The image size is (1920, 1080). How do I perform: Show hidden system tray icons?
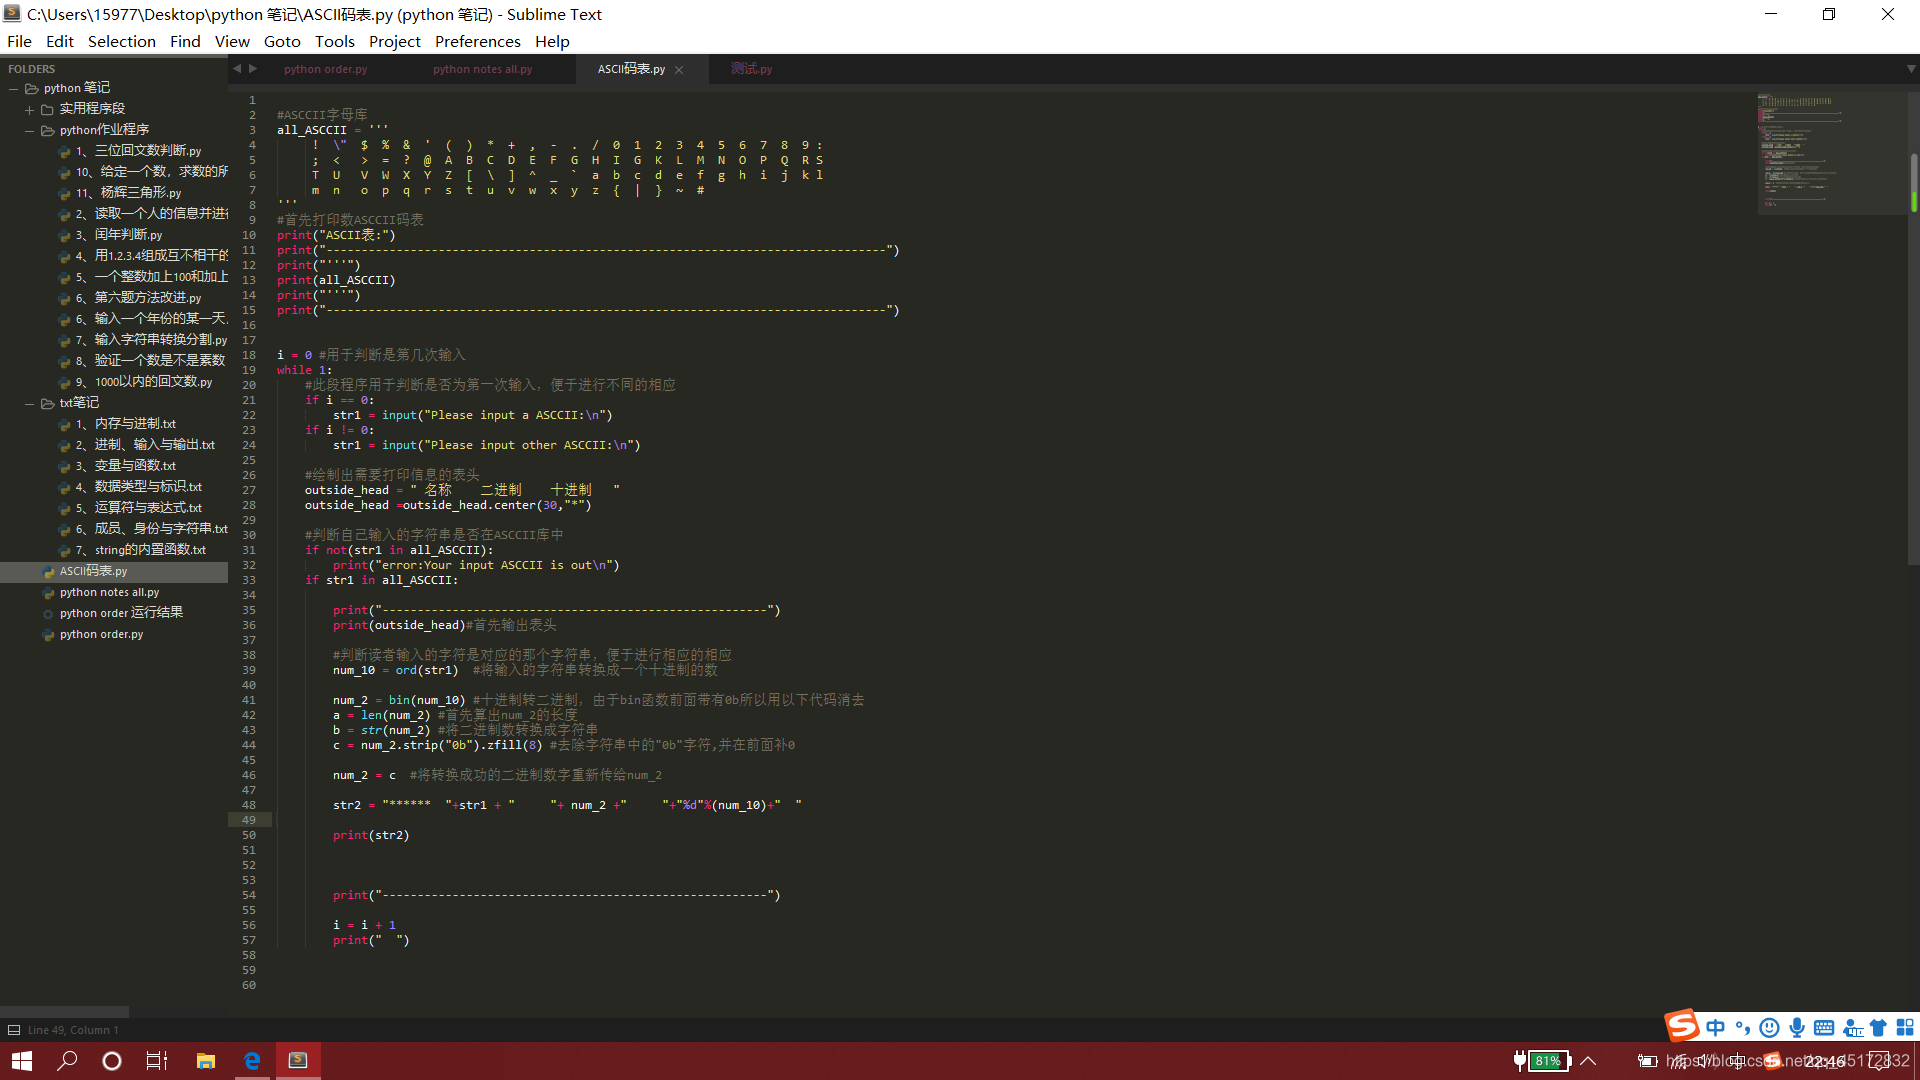[1588, 1061]
